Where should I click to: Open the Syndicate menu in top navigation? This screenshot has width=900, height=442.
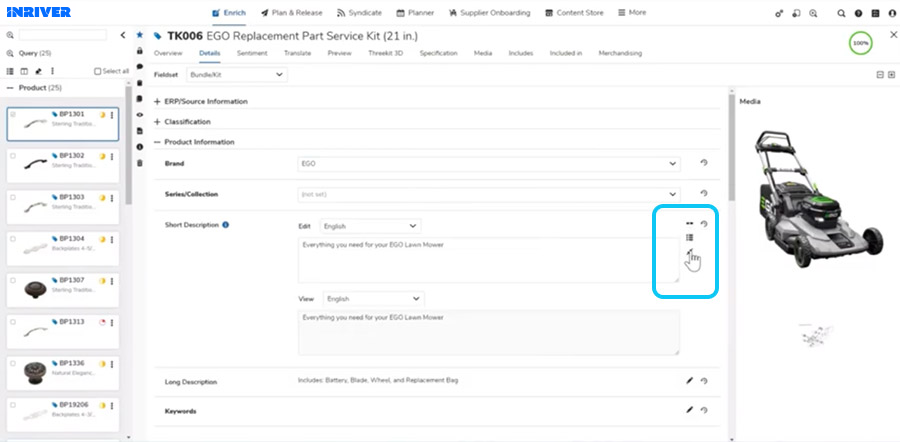[359, 13]
